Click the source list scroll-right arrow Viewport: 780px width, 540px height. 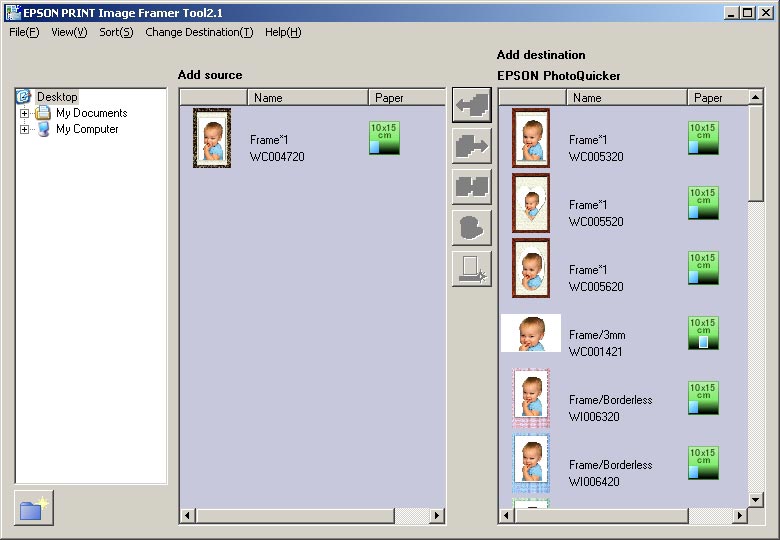tap(437, 516)
